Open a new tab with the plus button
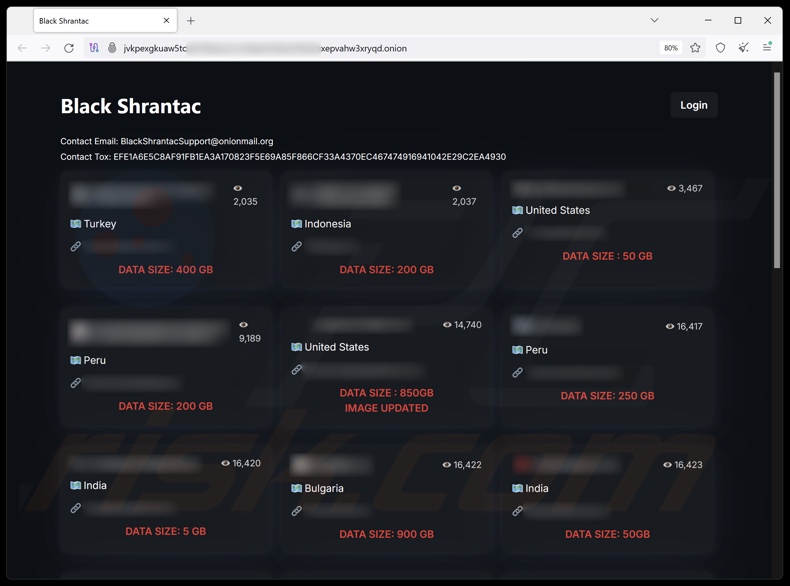This screenshot has height=586, width=790. 190,21
